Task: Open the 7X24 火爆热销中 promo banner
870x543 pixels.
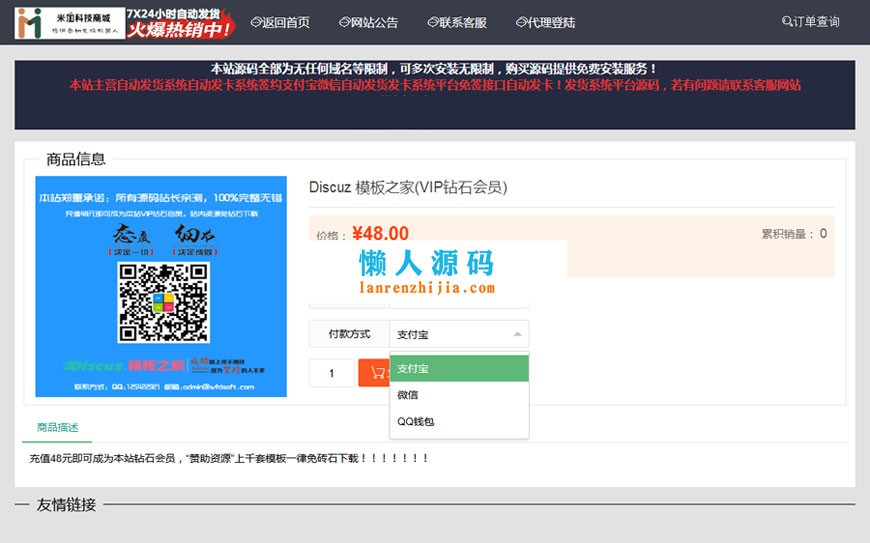Action: click(180, 23)
